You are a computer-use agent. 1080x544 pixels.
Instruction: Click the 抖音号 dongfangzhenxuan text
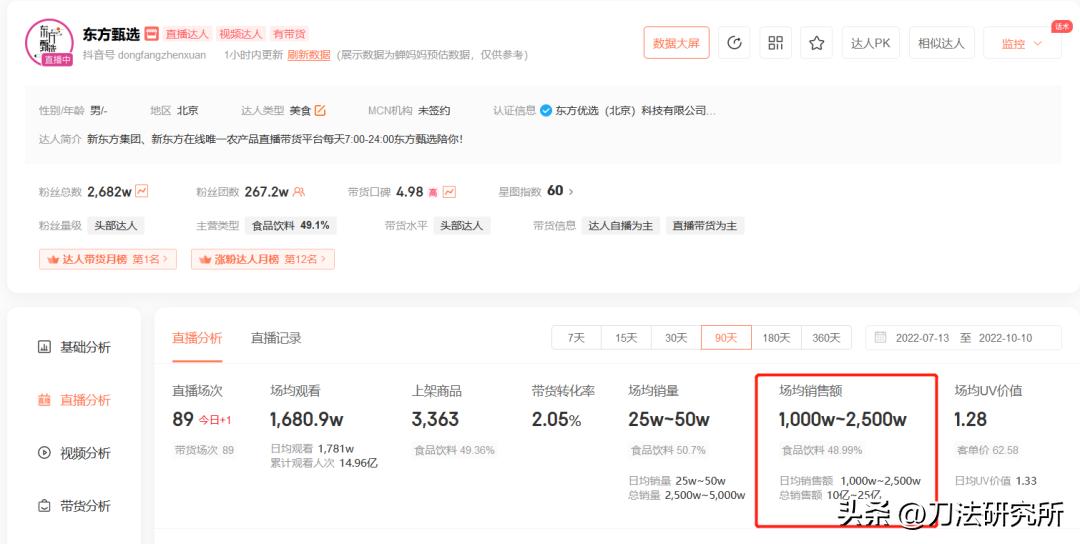[144, 55]
